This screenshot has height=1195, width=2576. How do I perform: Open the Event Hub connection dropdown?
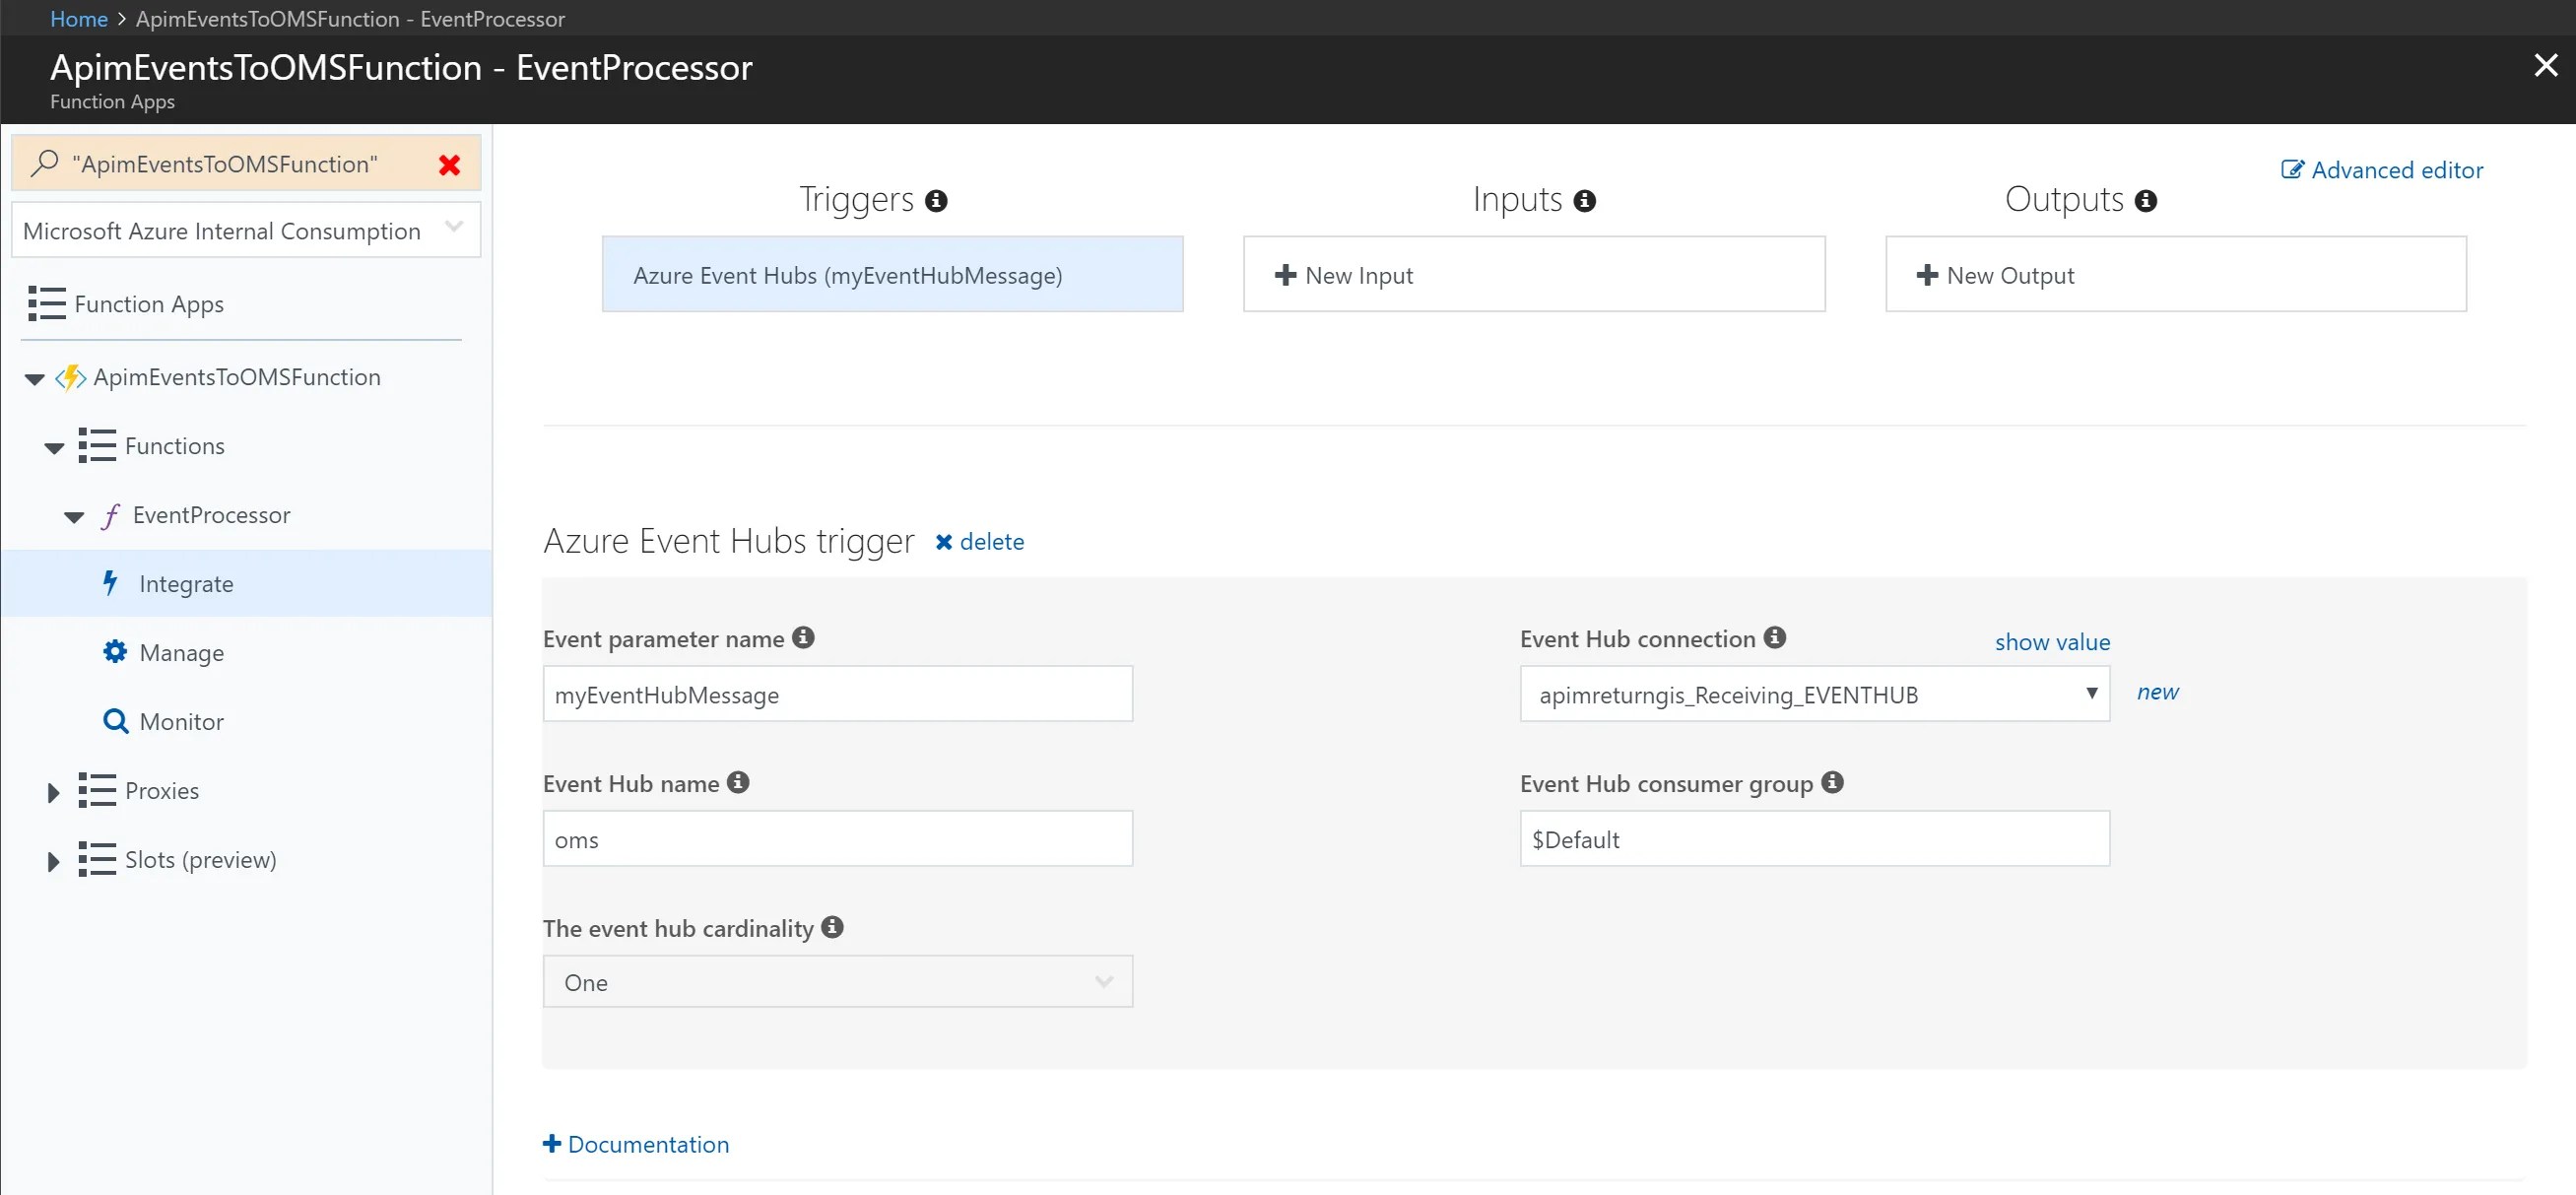(x=1815, y=694)
